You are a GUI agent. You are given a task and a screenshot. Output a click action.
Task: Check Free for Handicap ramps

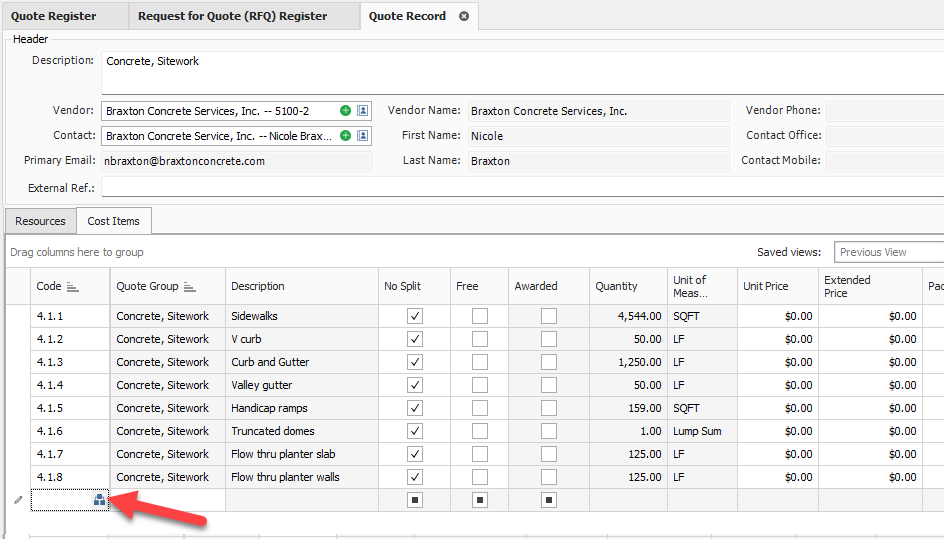pyautogui.click(x=480, y=408)
